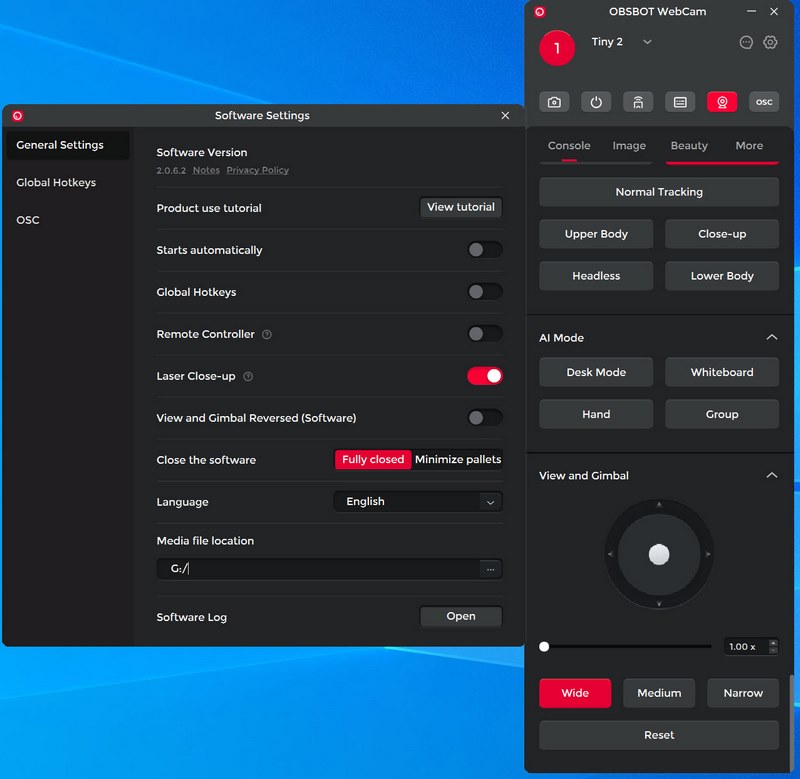Click the power/sleep icon in OBSBOT toolbar

596,102
